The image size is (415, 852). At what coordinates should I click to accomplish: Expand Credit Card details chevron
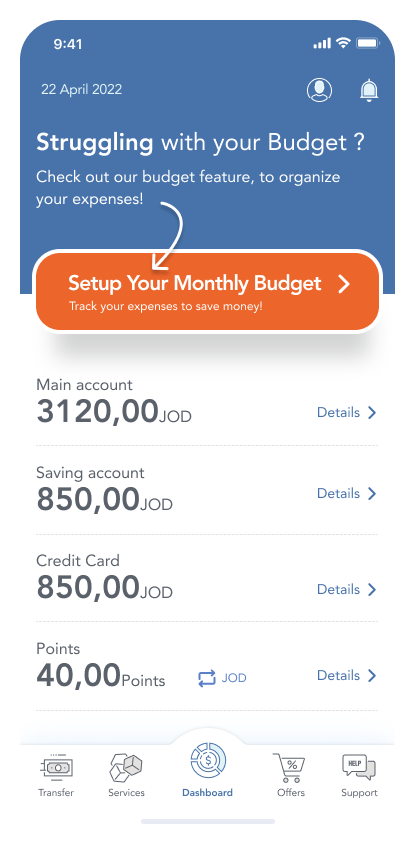[372, 590]
